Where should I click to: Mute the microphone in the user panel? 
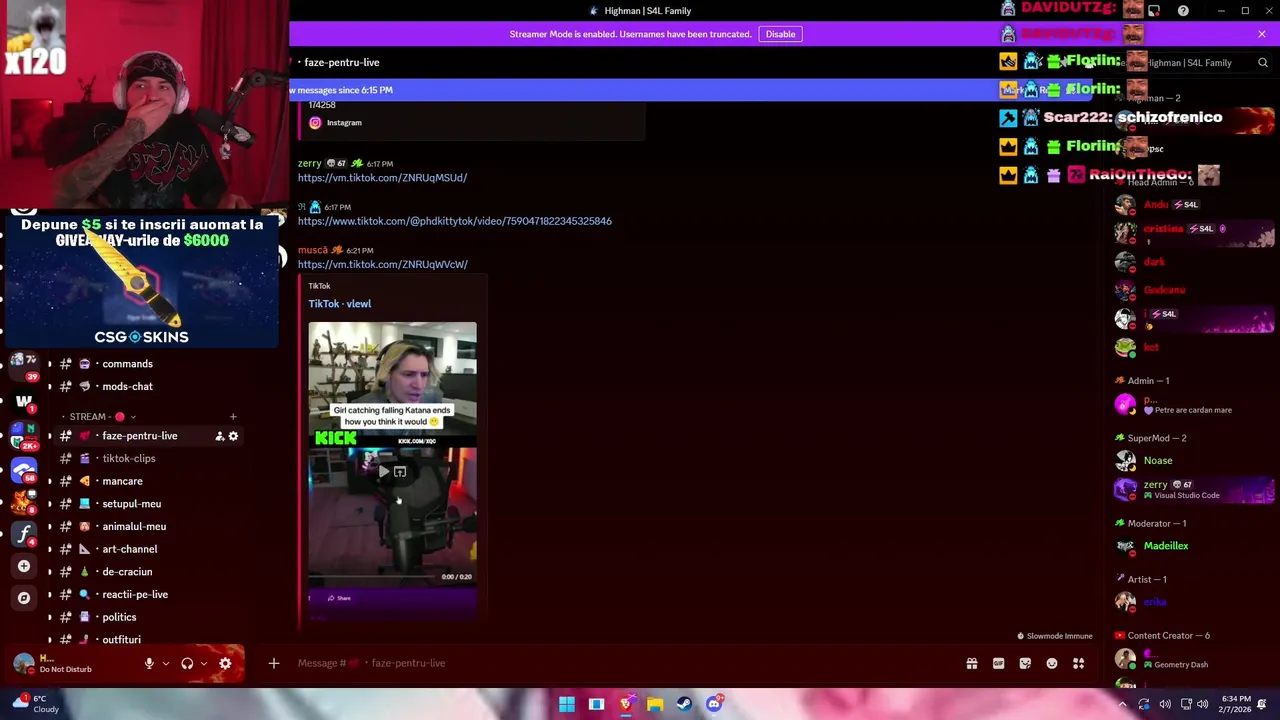pyautogui.click(x=149, y=663)
